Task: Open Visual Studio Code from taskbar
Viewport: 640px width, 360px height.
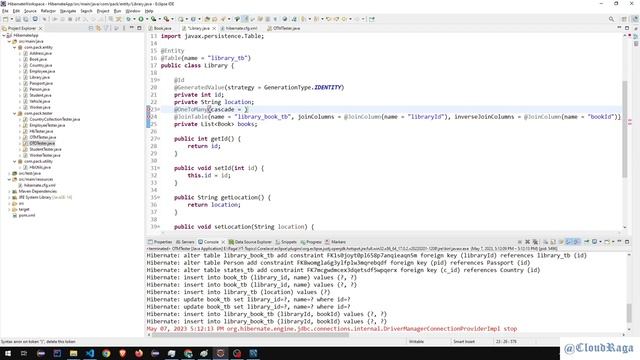Action: click(90, 353)
